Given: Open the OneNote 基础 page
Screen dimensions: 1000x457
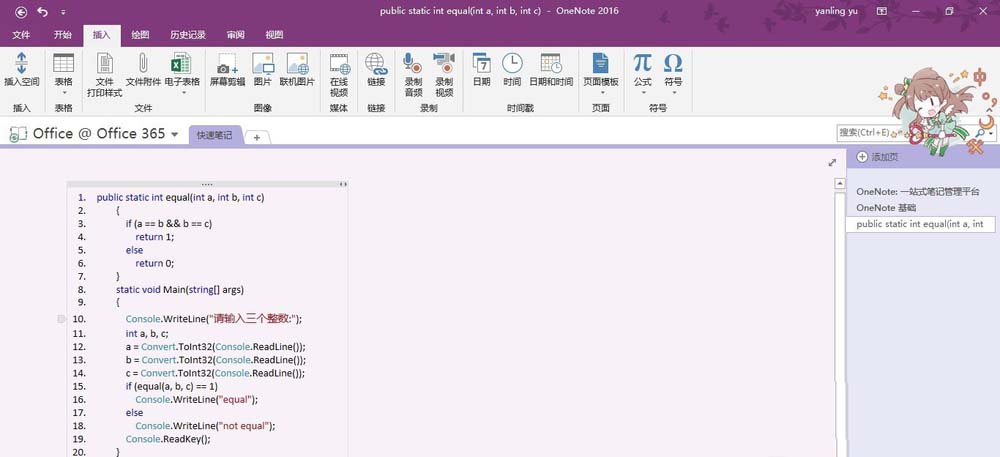Looking at the screenshot, I should click(886, 207).
